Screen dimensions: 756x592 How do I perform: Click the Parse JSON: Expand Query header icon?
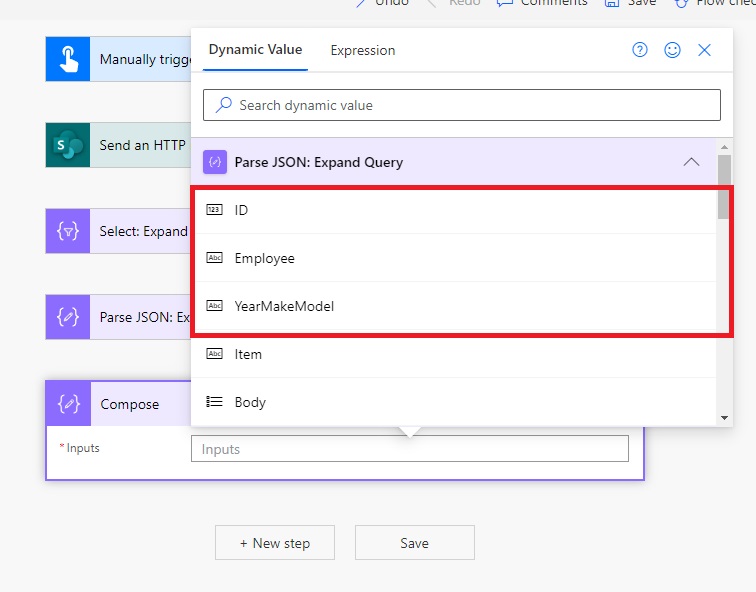[214, 162]
